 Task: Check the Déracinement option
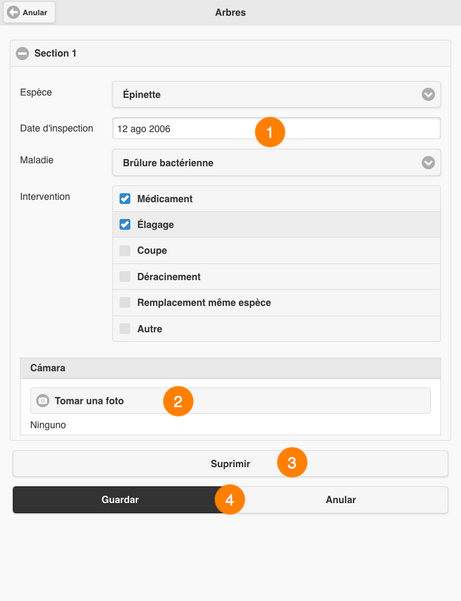click(x=125, y=276)
